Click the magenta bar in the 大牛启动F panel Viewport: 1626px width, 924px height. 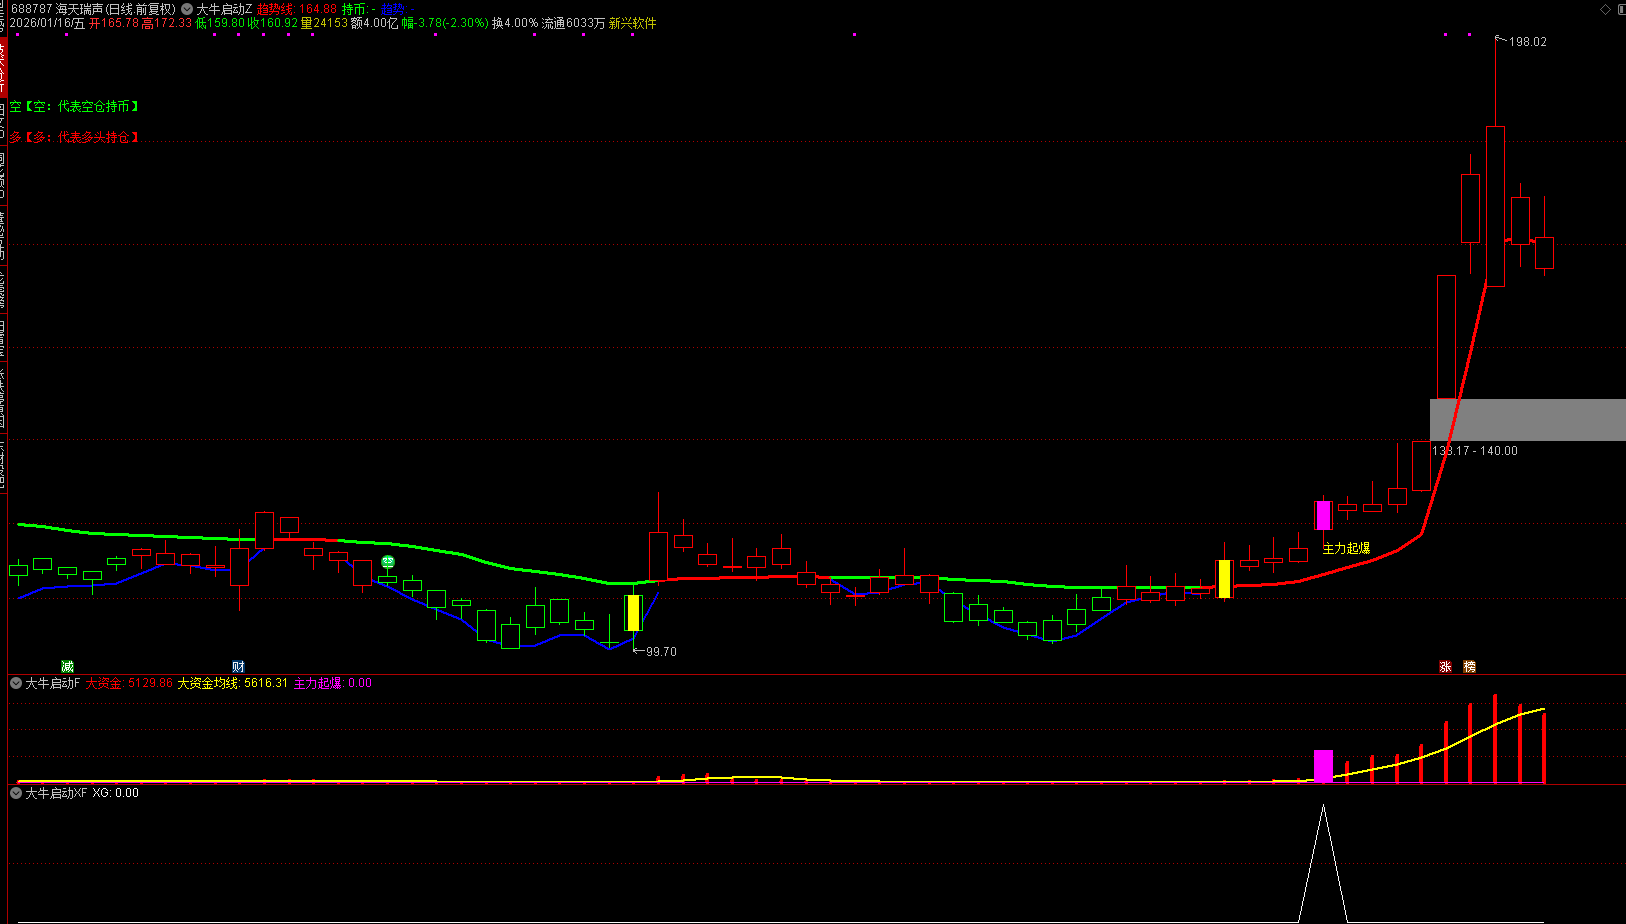pyautogui.click(x=1323, y=766)
